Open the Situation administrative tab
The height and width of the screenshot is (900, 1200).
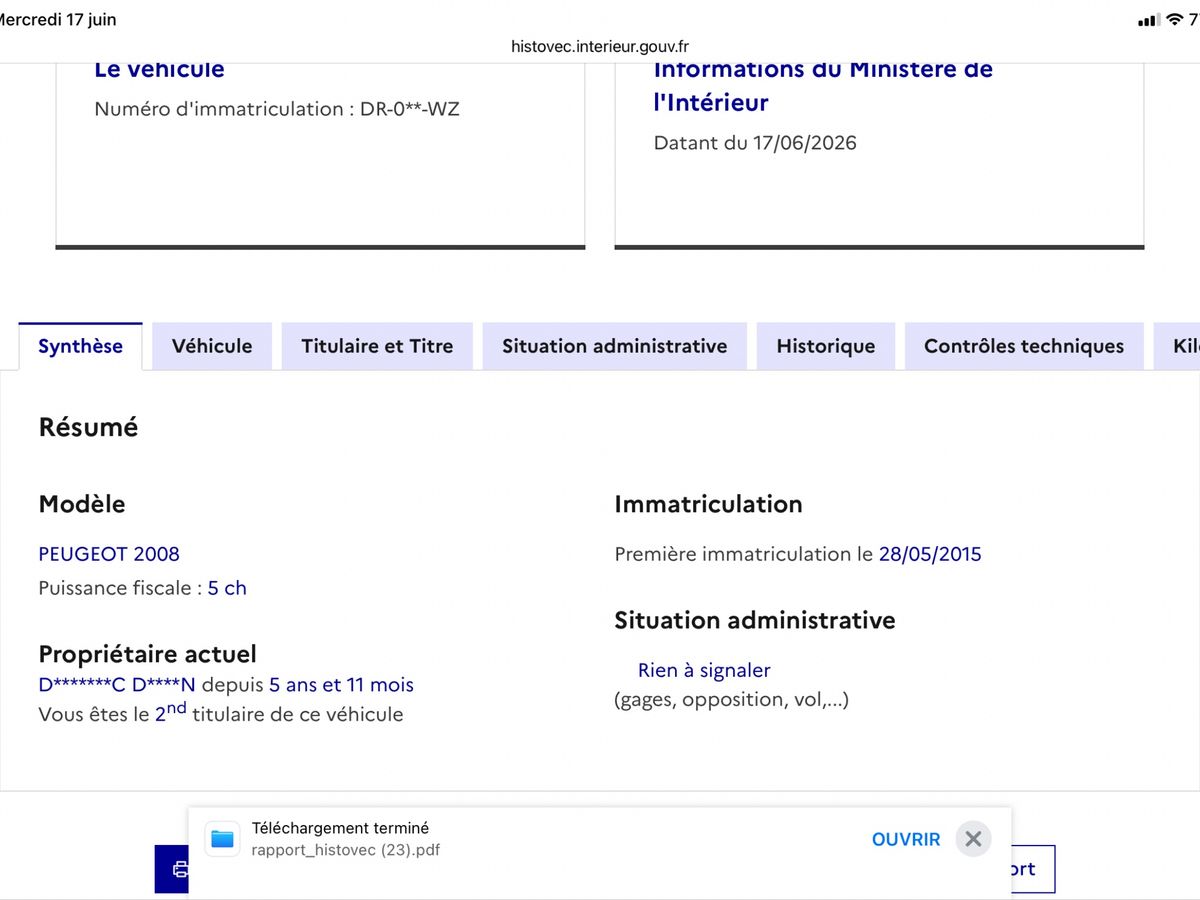click(x=615, y=346)
